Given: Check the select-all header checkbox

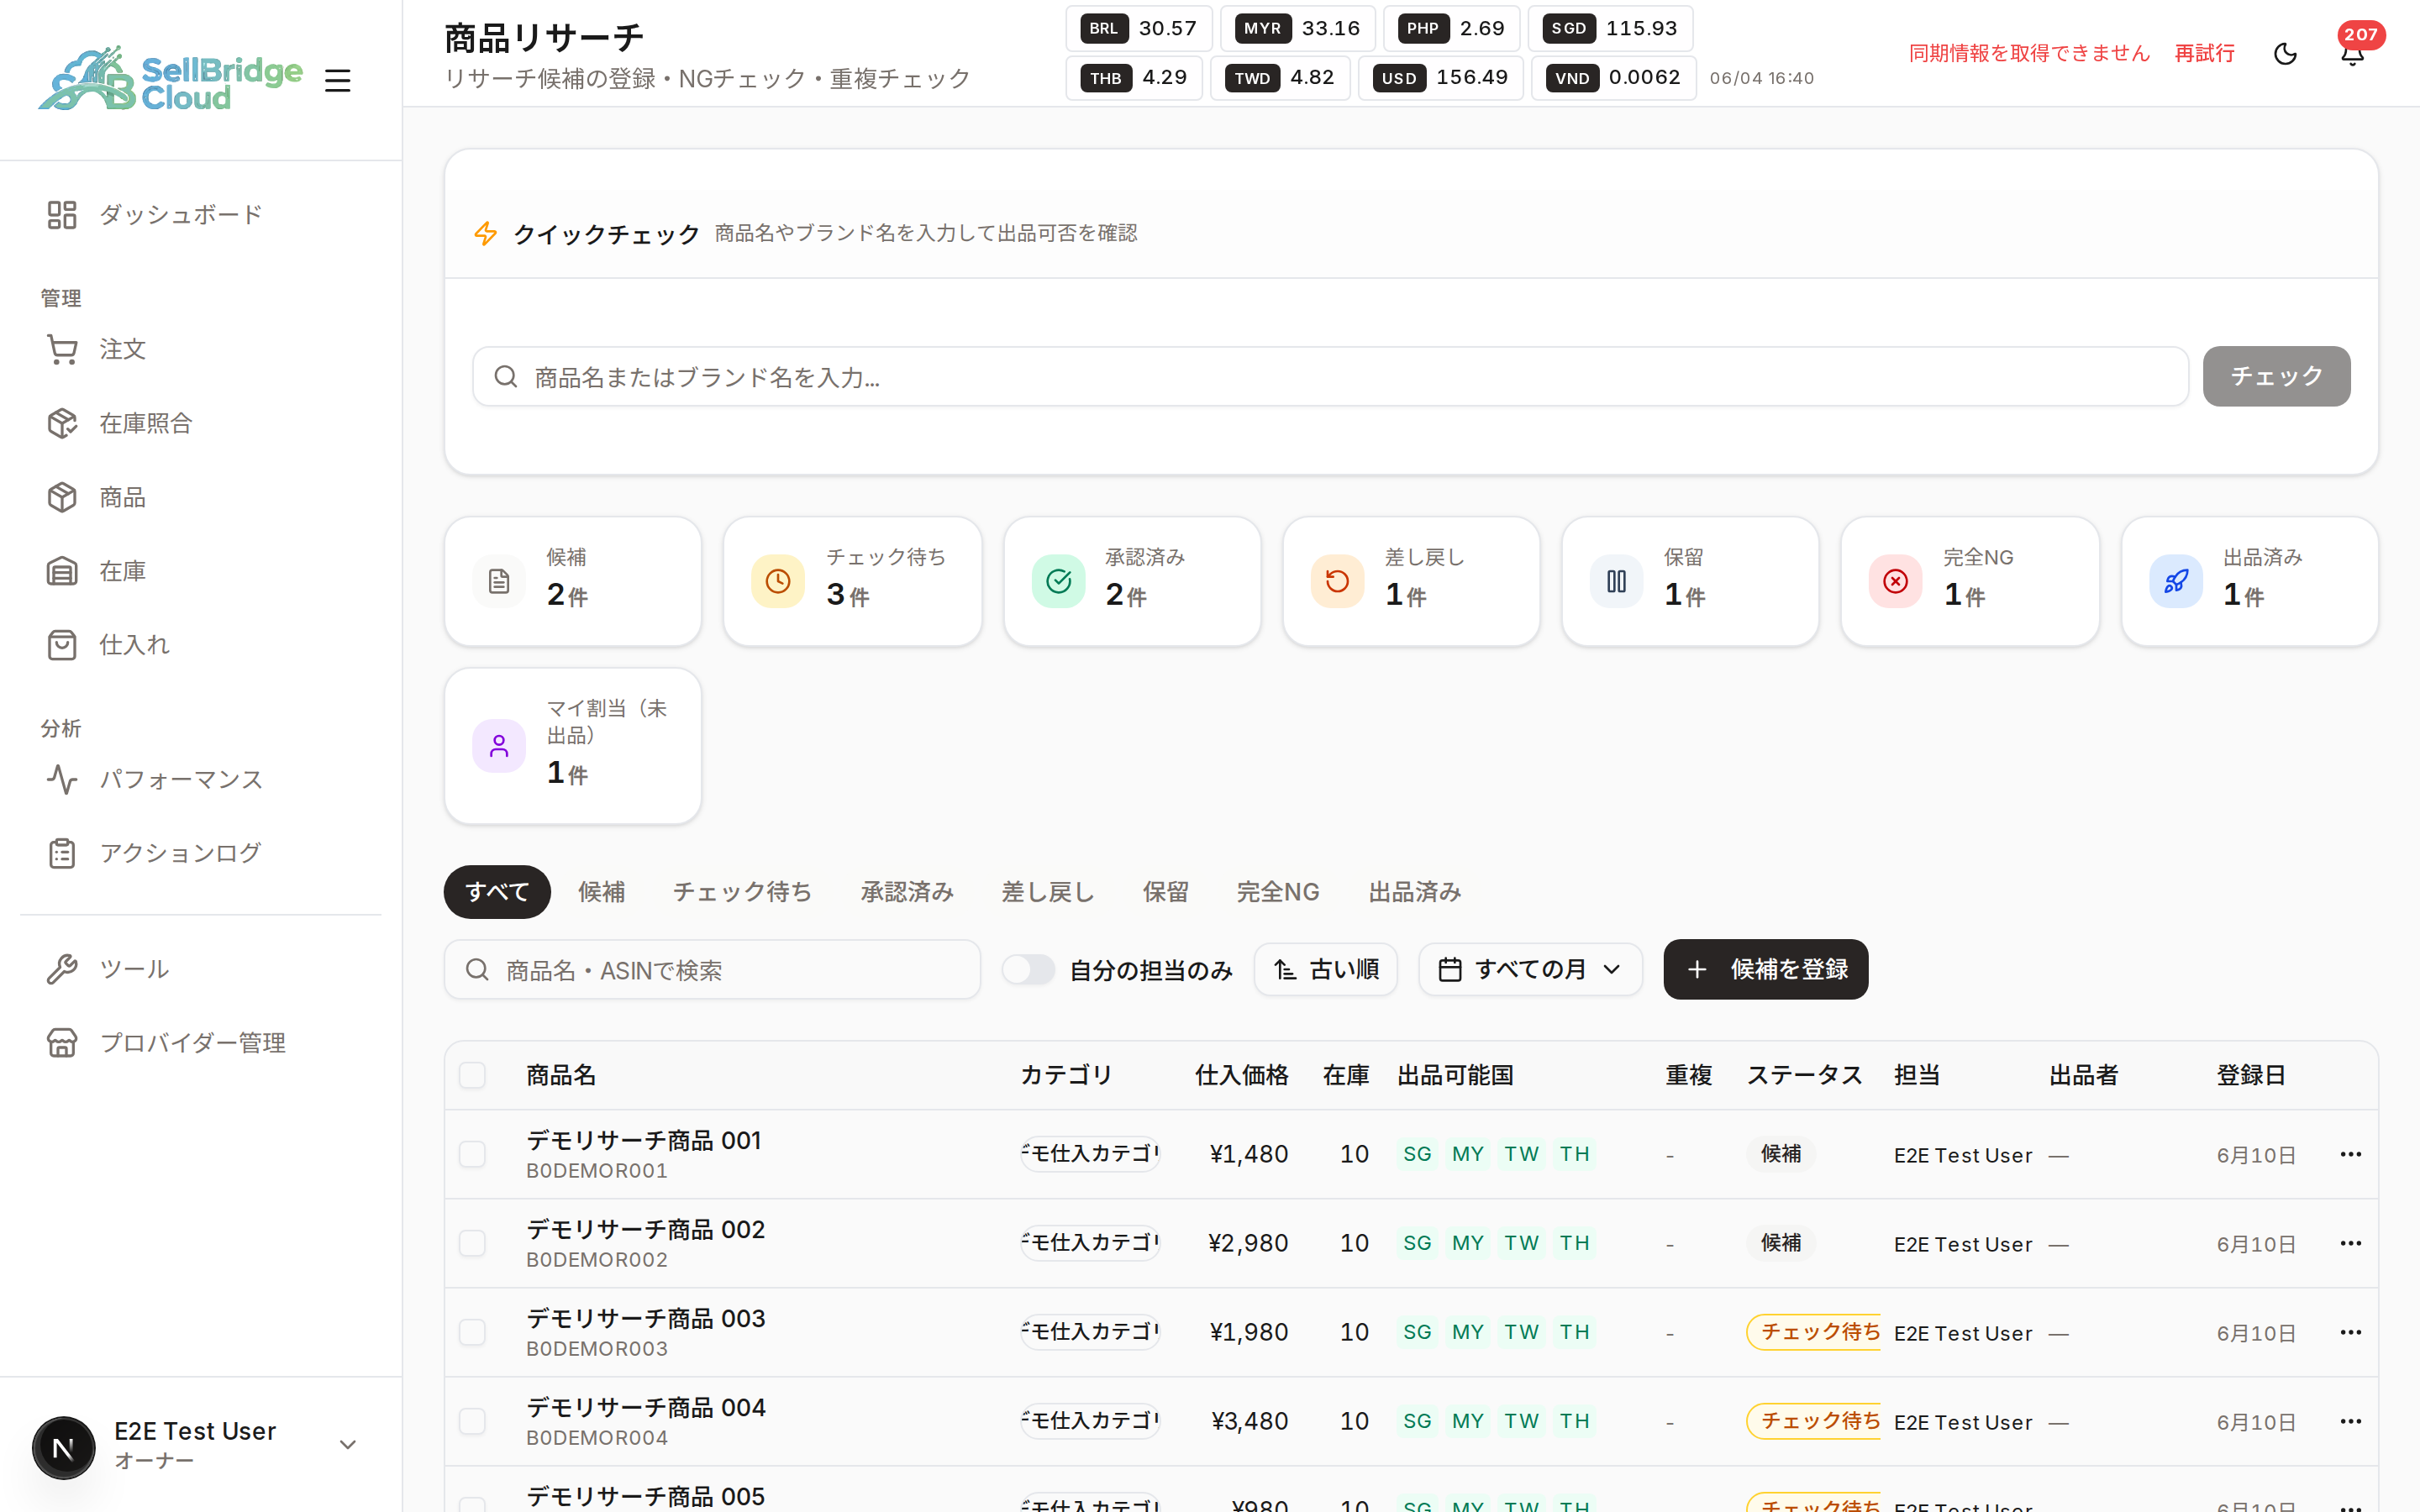Looking at the screenshot, I should pos(472,1075).
